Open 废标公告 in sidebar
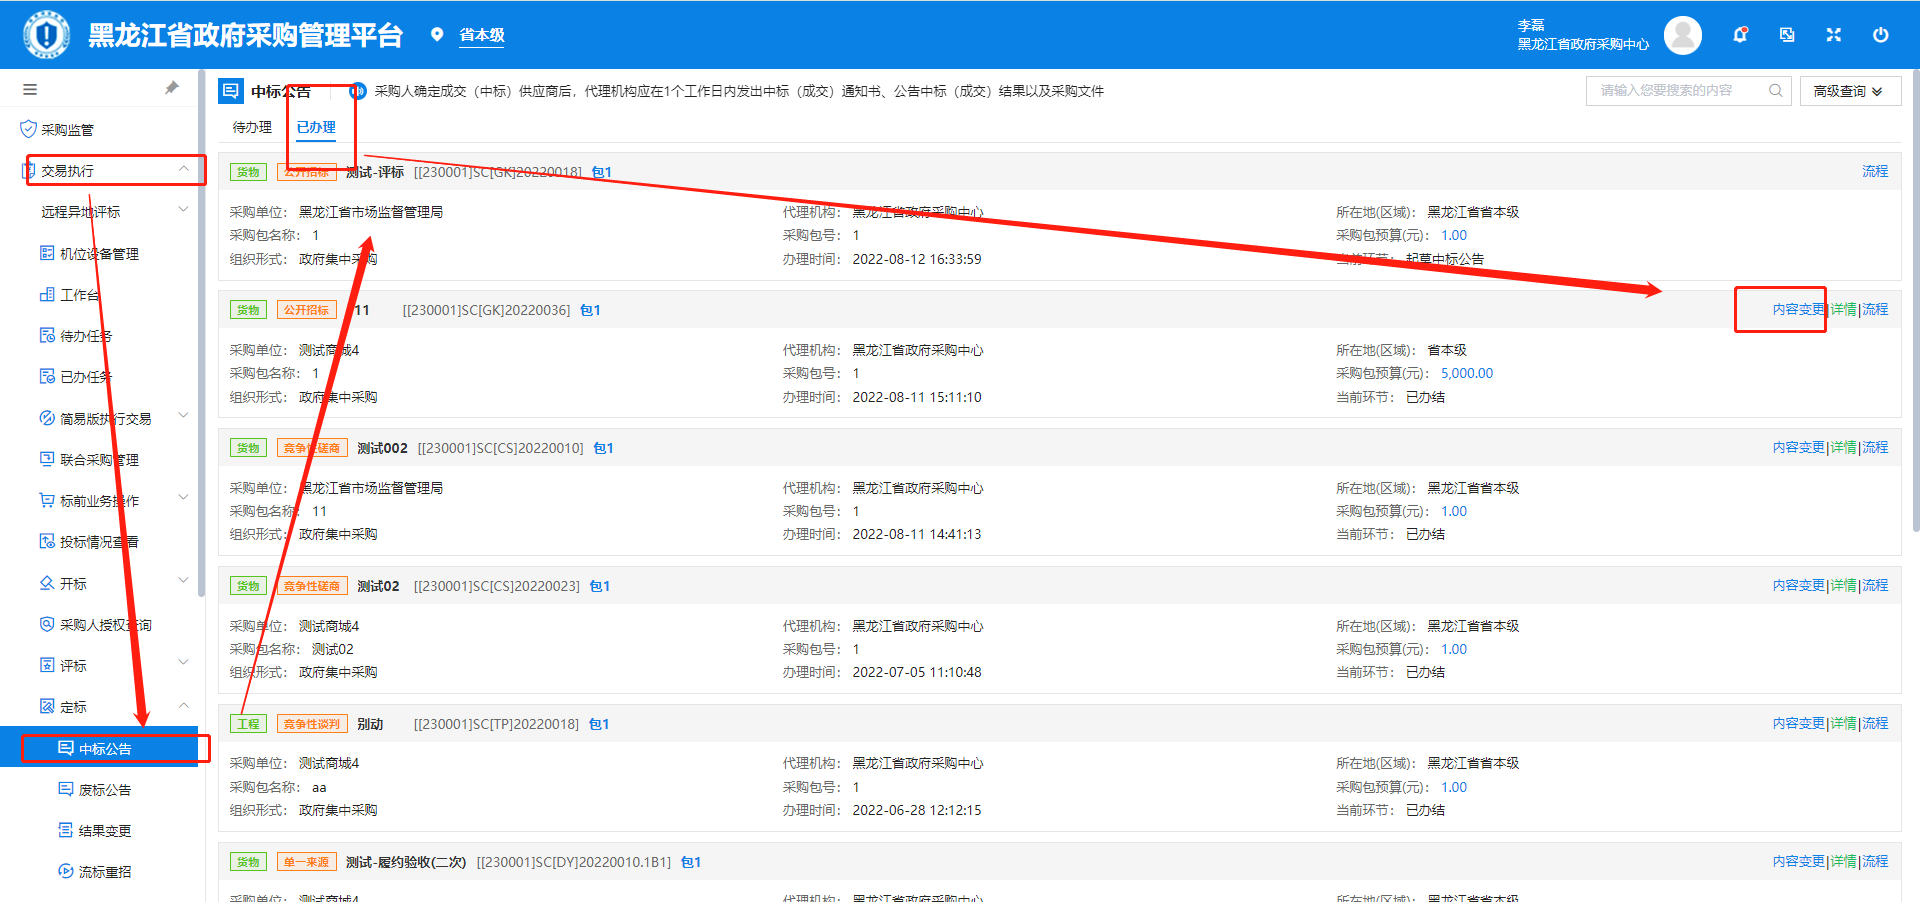The width and height of the screenshot is (1920, 902). [x=105, y=790]
